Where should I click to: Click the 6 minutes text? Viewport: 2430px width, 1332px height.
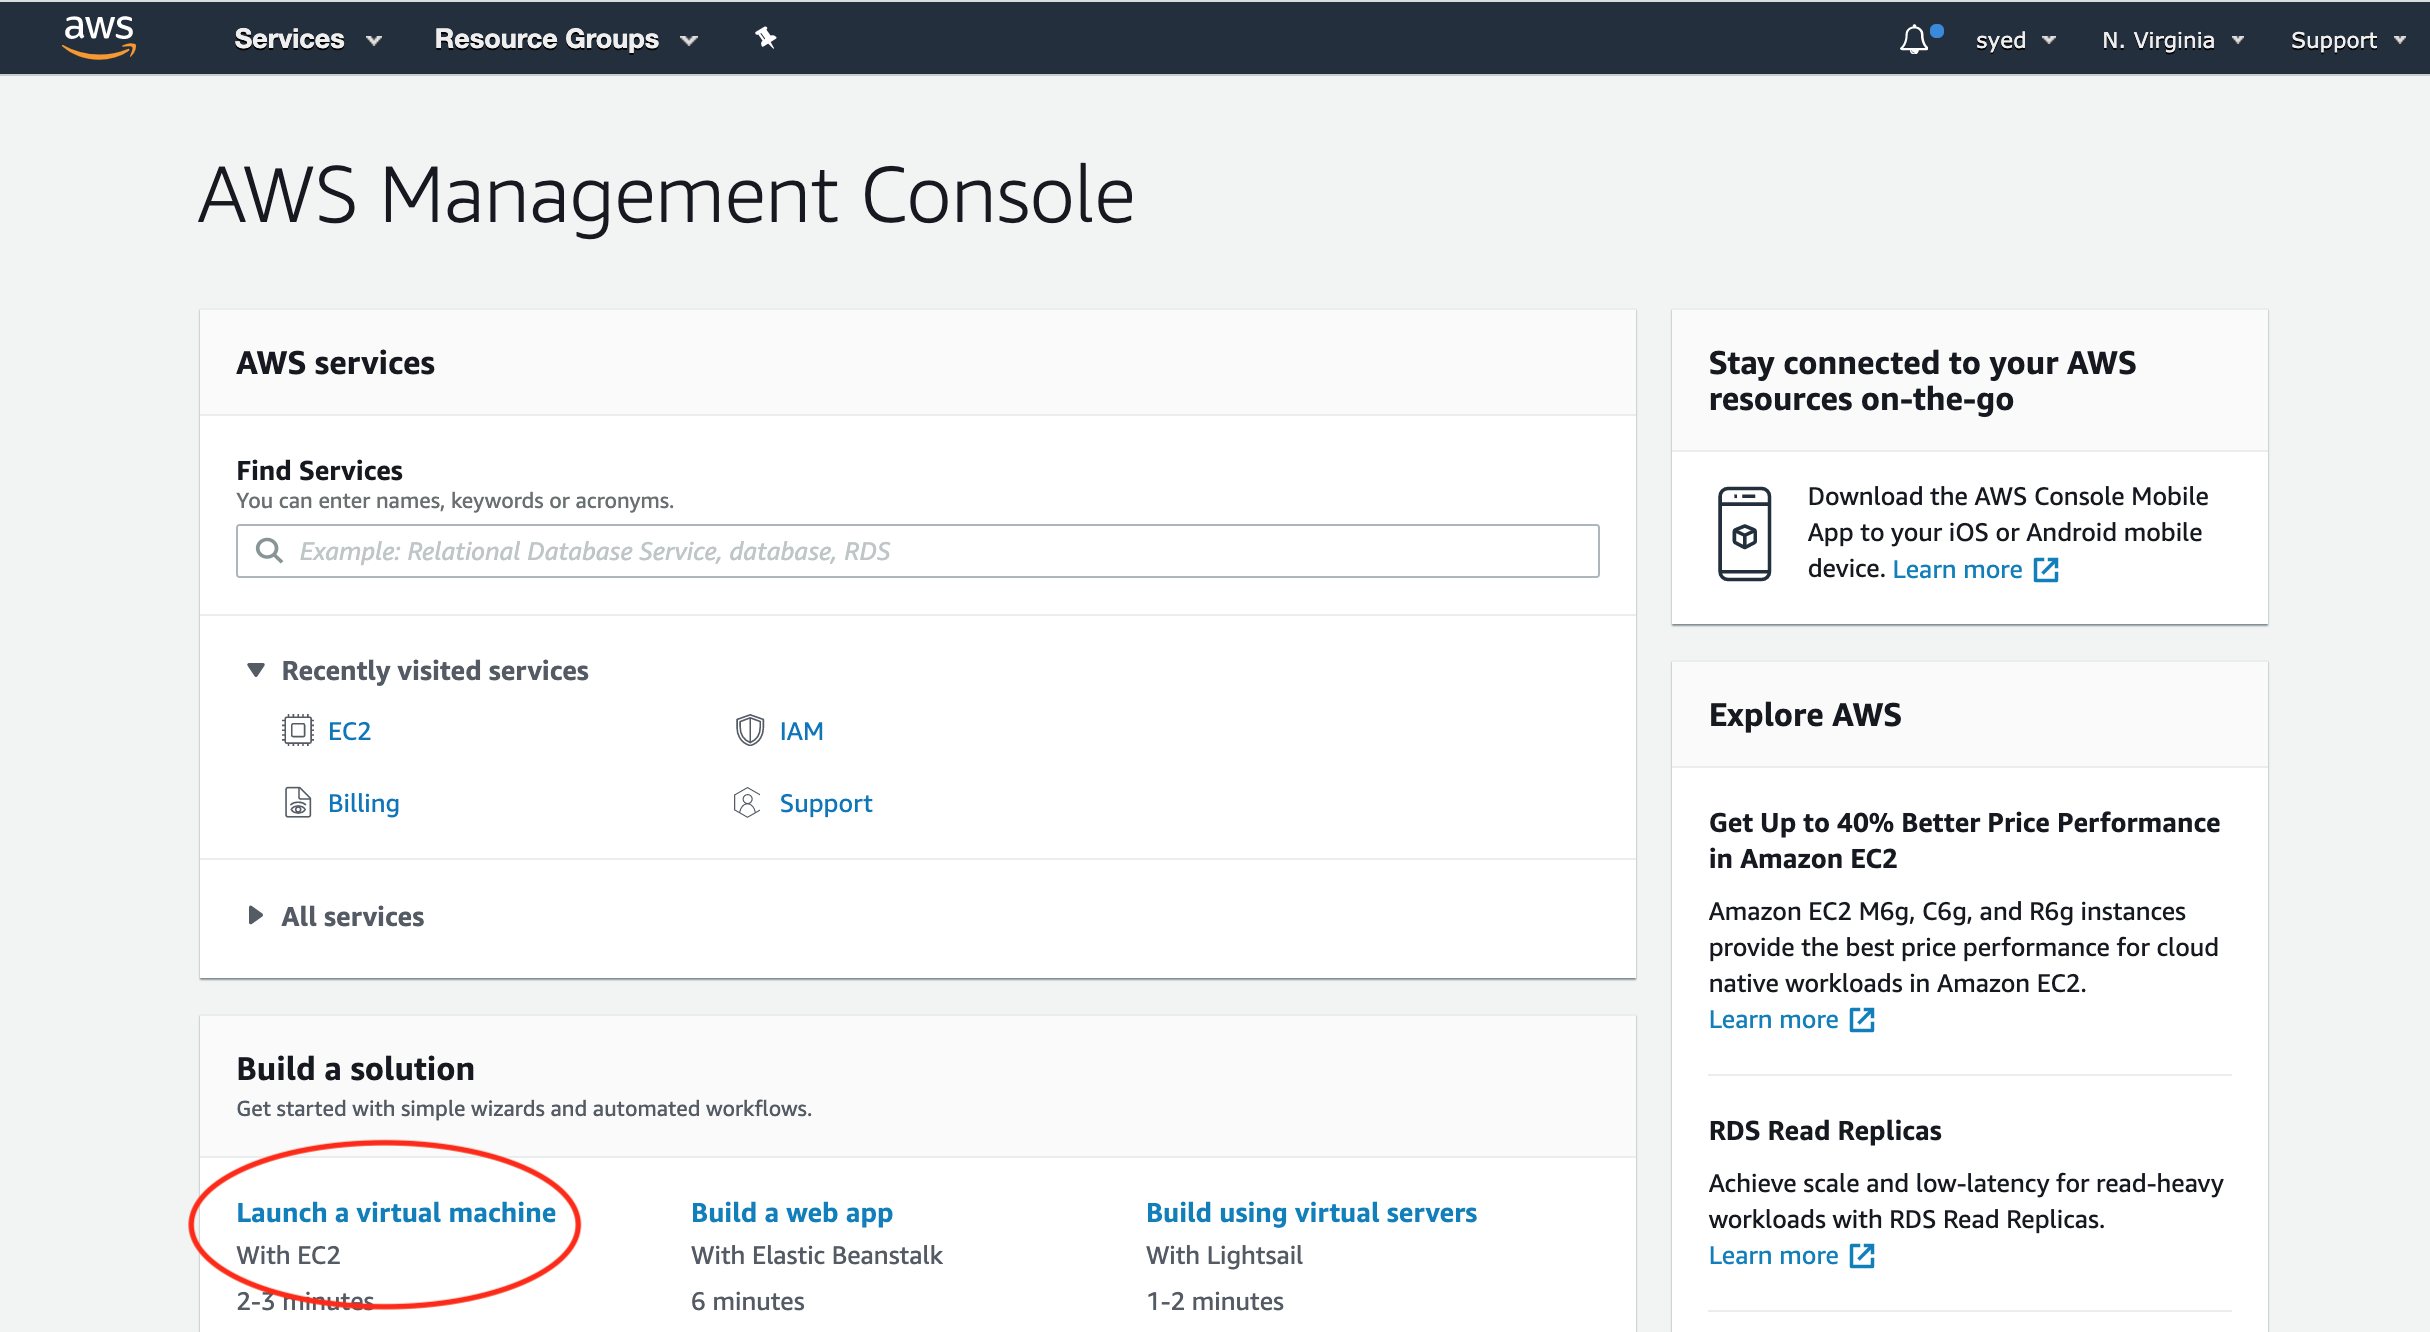pos(747,1301)
